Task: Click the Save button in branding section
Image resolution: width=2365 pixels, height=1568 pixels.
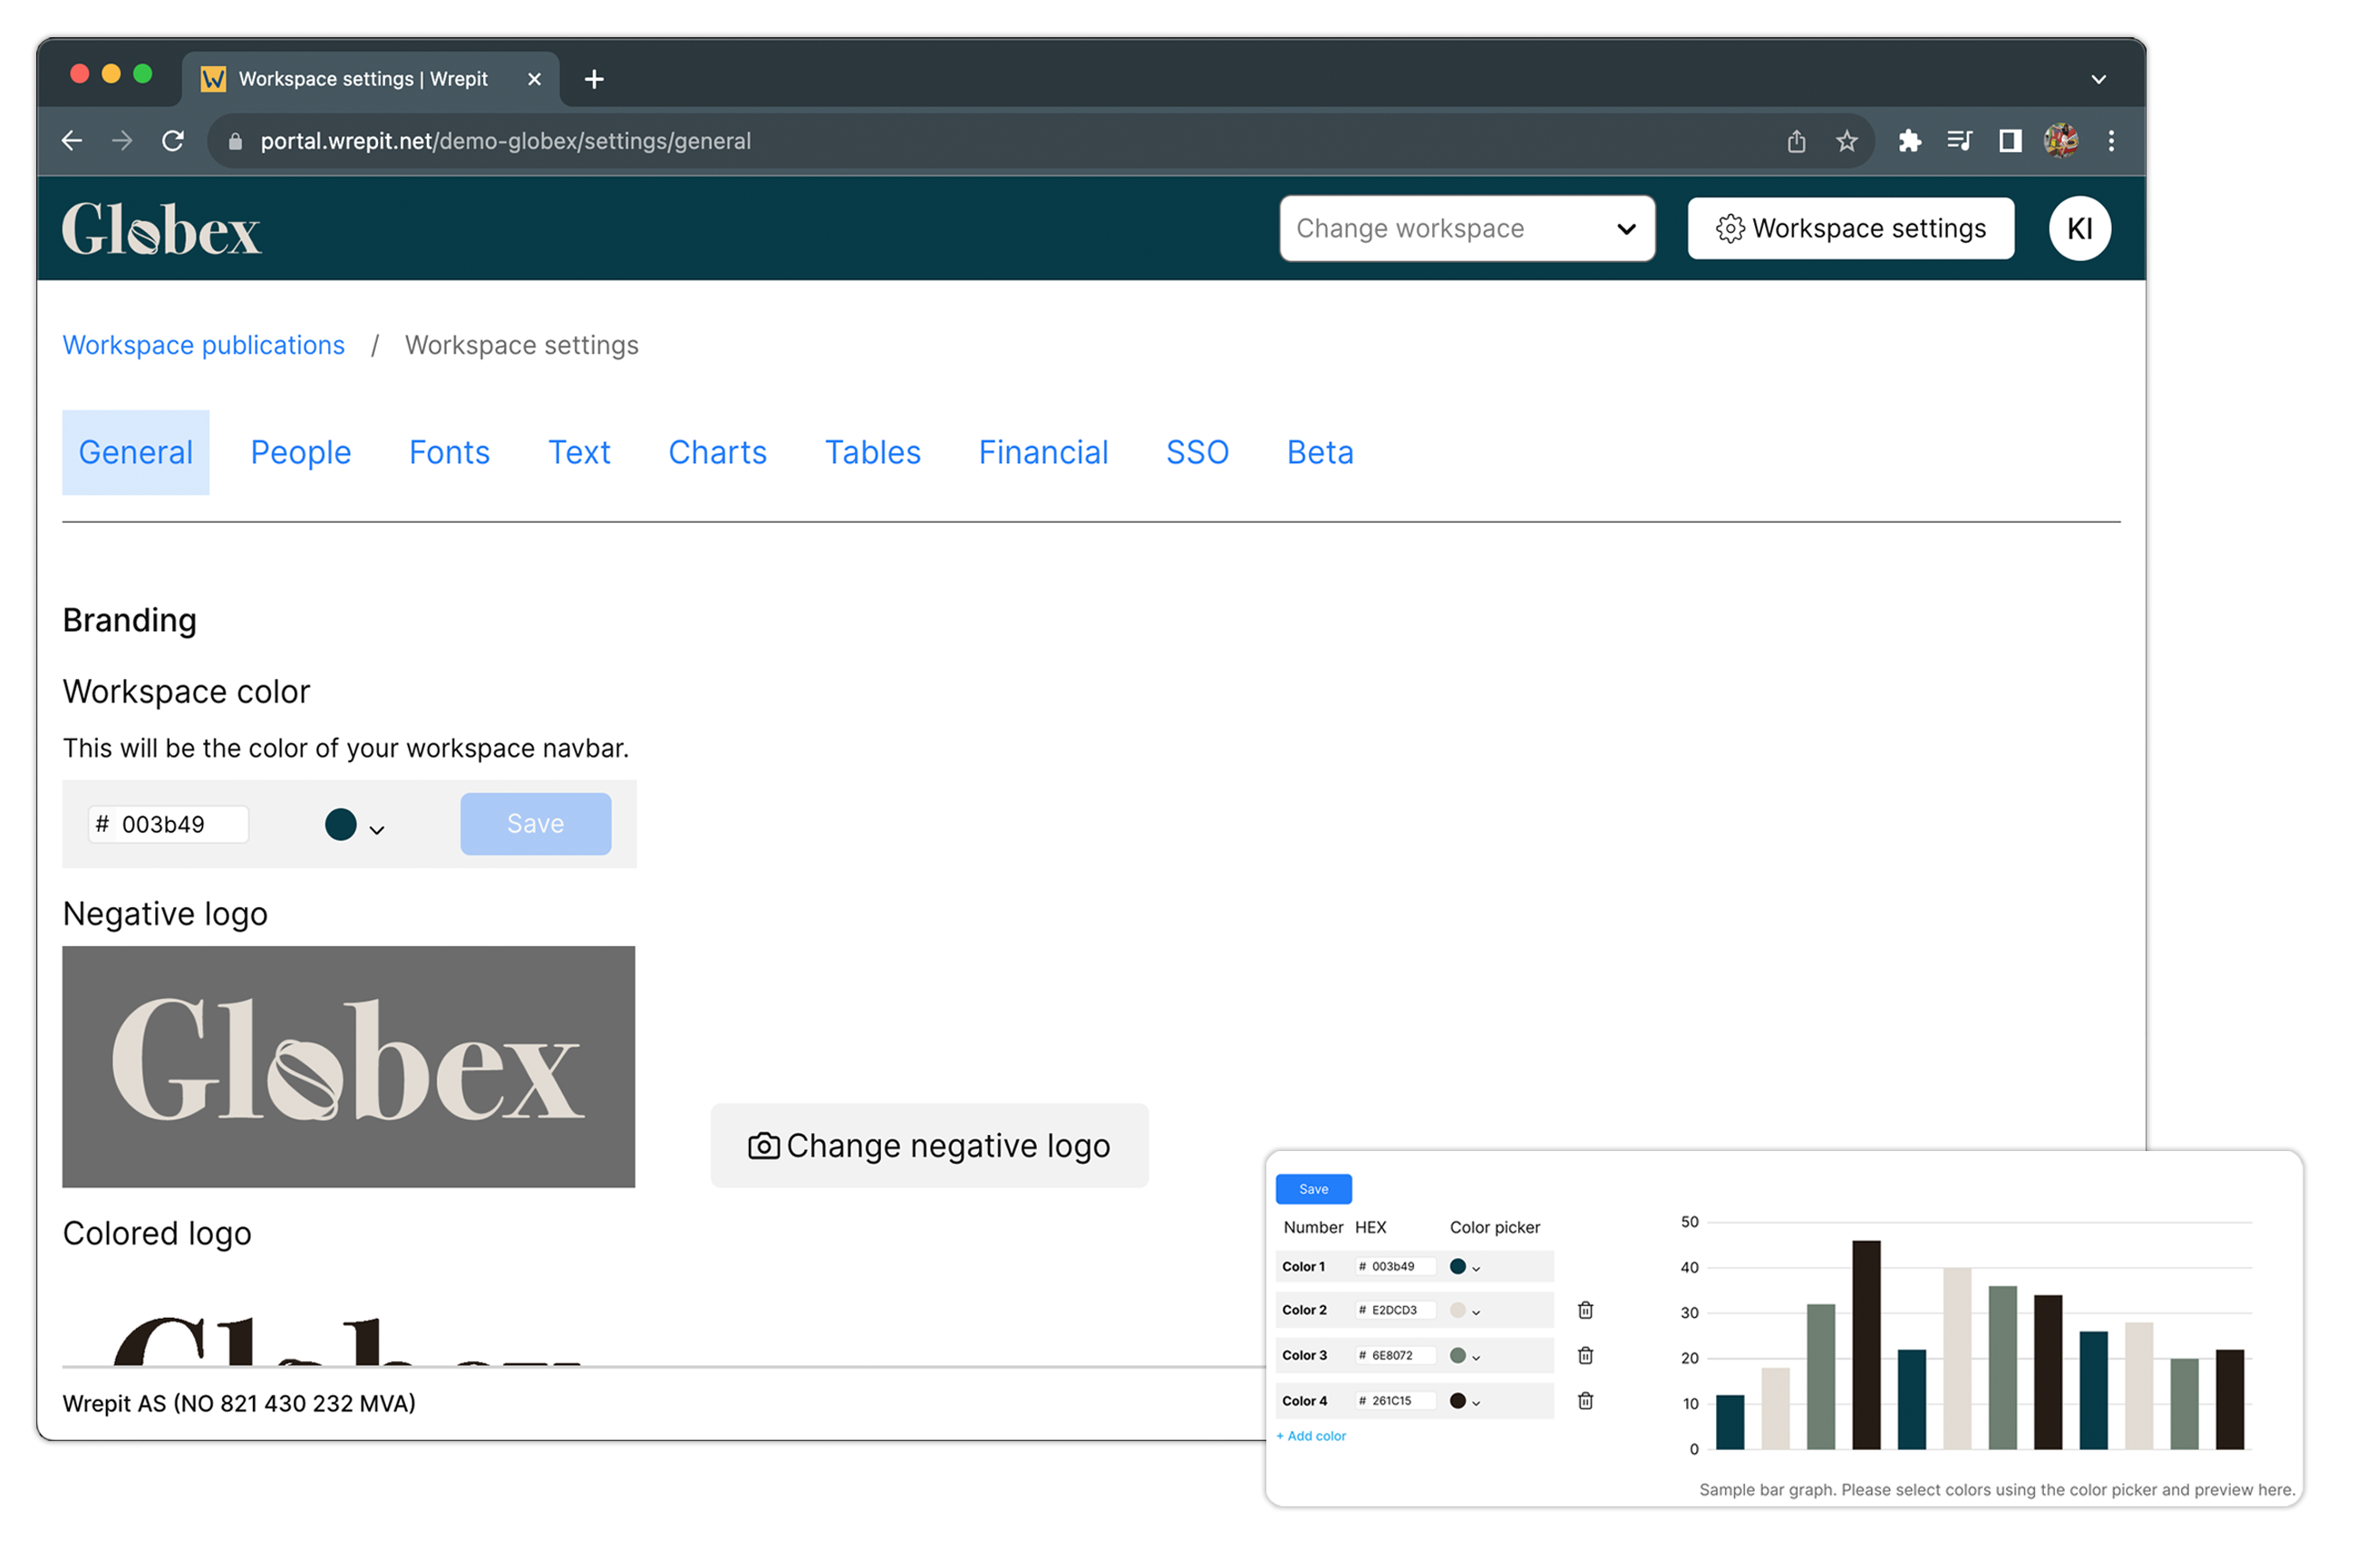Action: click(534, 822)
